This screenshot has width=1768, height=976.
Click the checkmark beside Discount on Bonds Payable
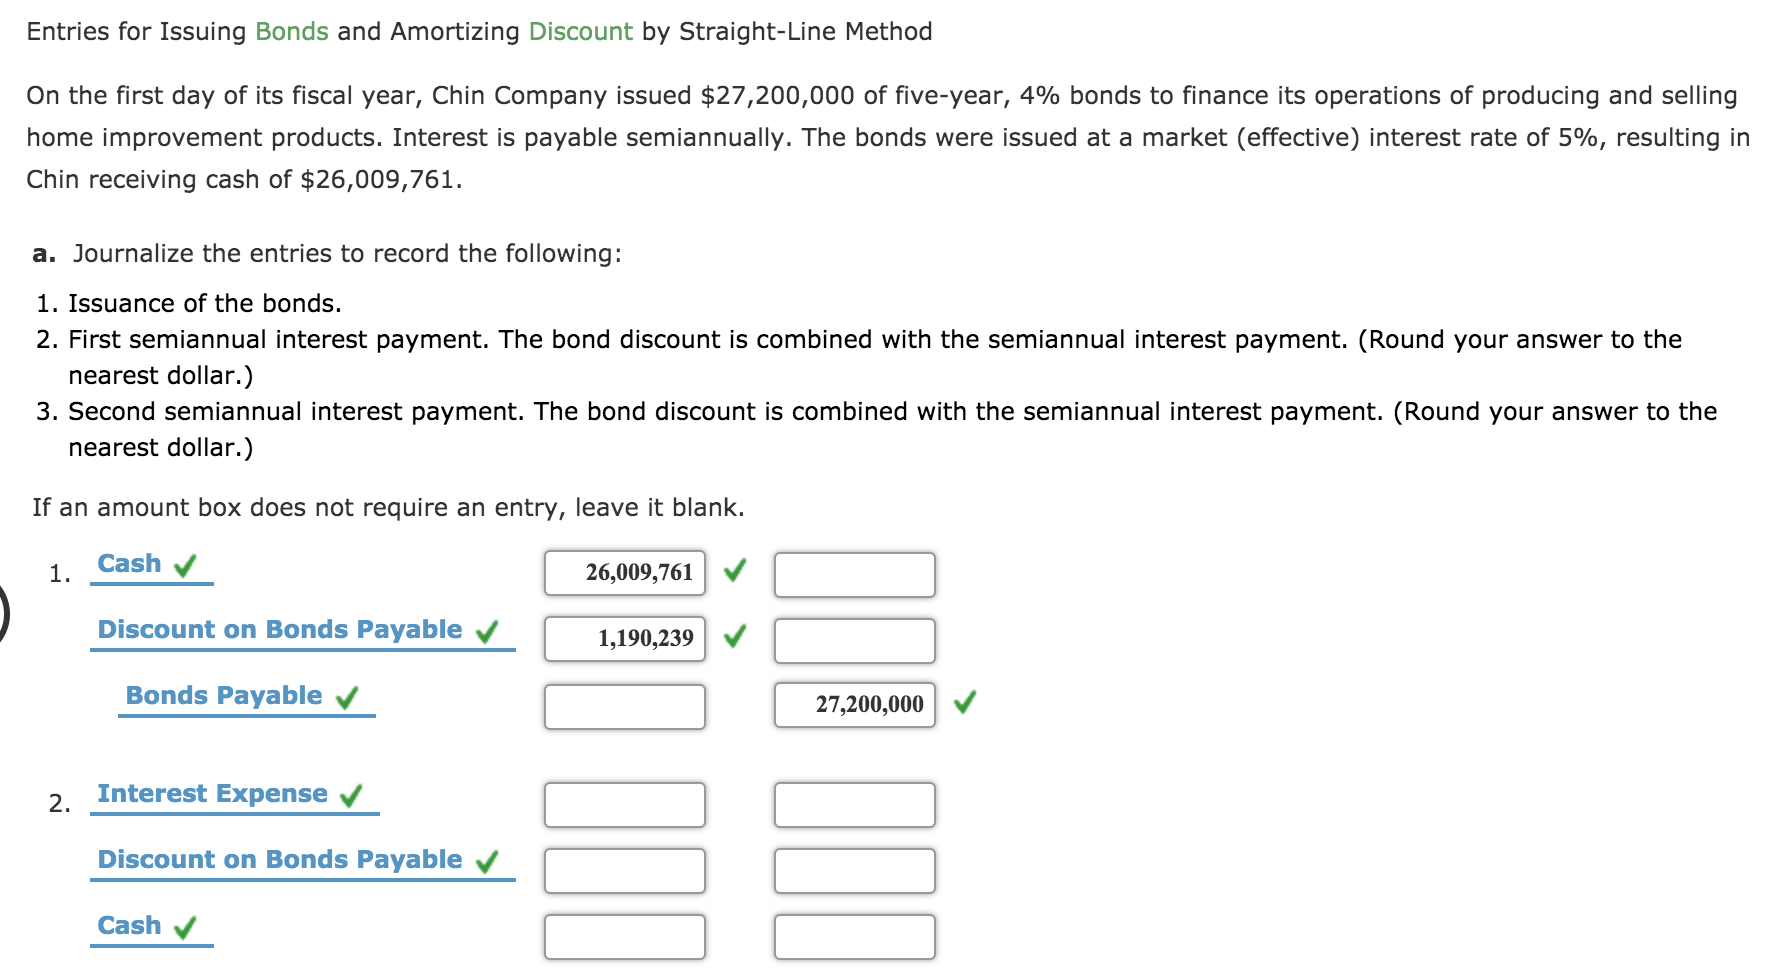[x=487, y=631]
